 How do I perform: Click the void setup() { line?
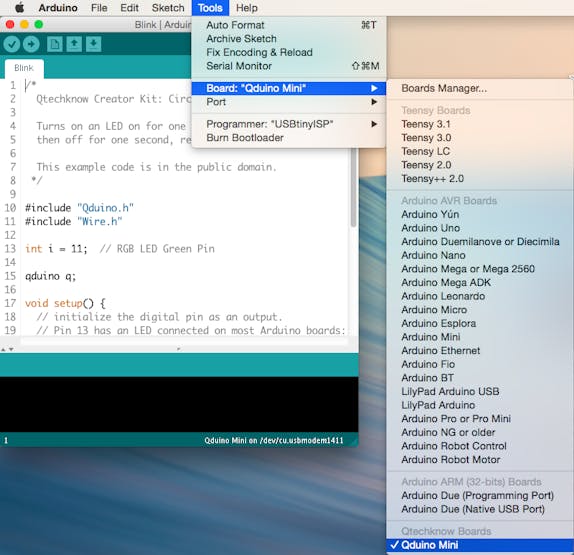[65, 303]
